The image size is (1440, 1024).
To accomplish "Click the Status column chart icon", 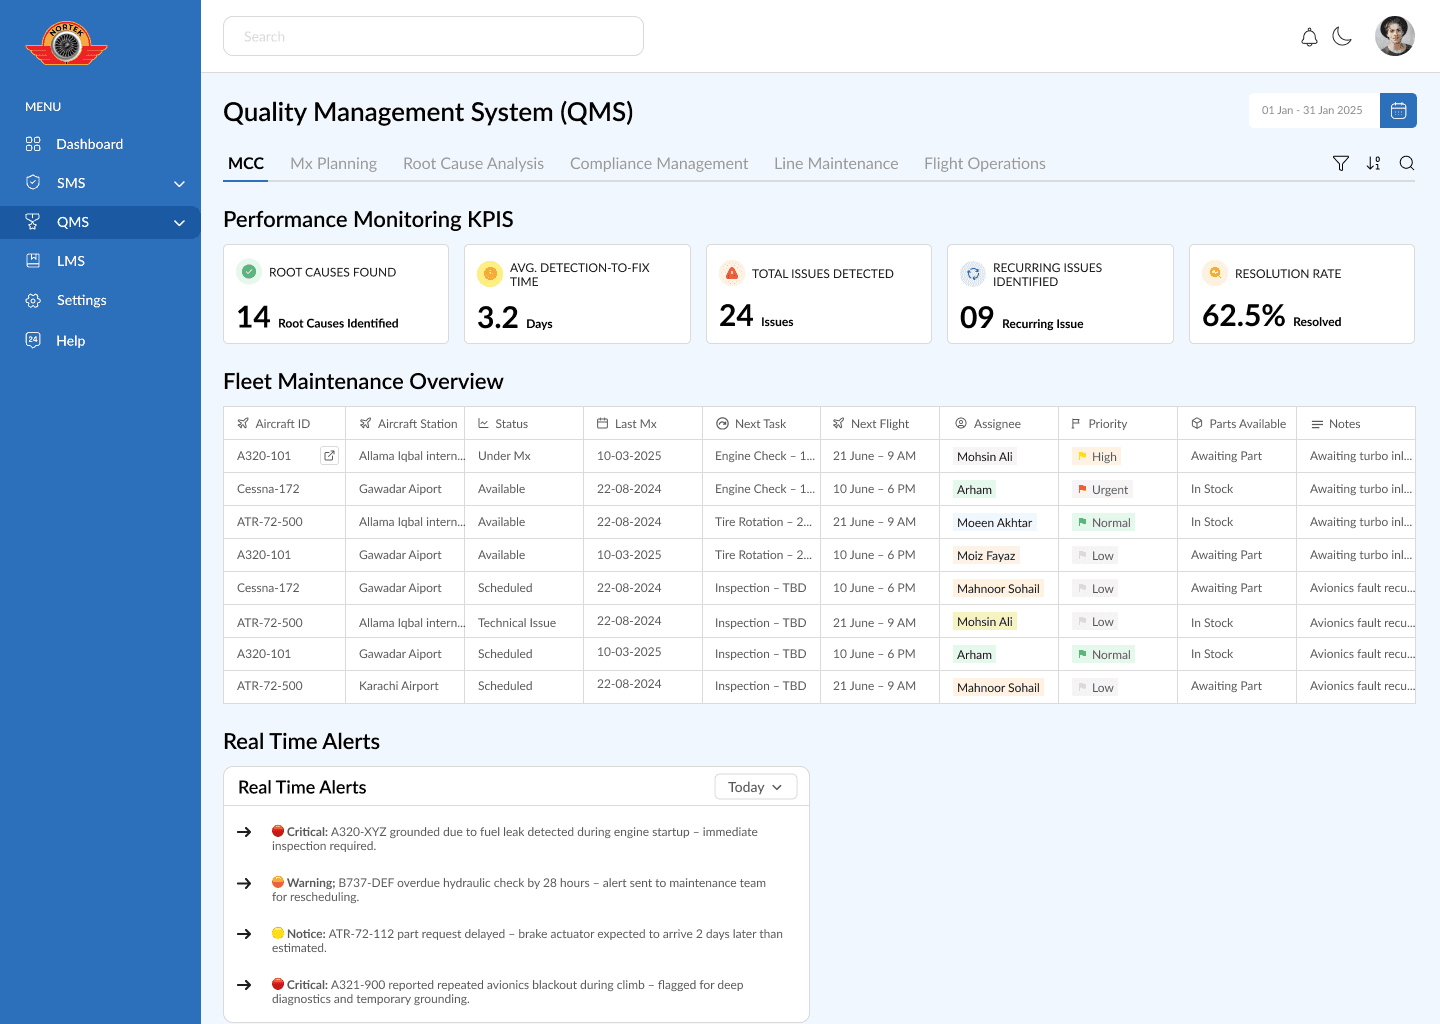I will coord(483,423).
